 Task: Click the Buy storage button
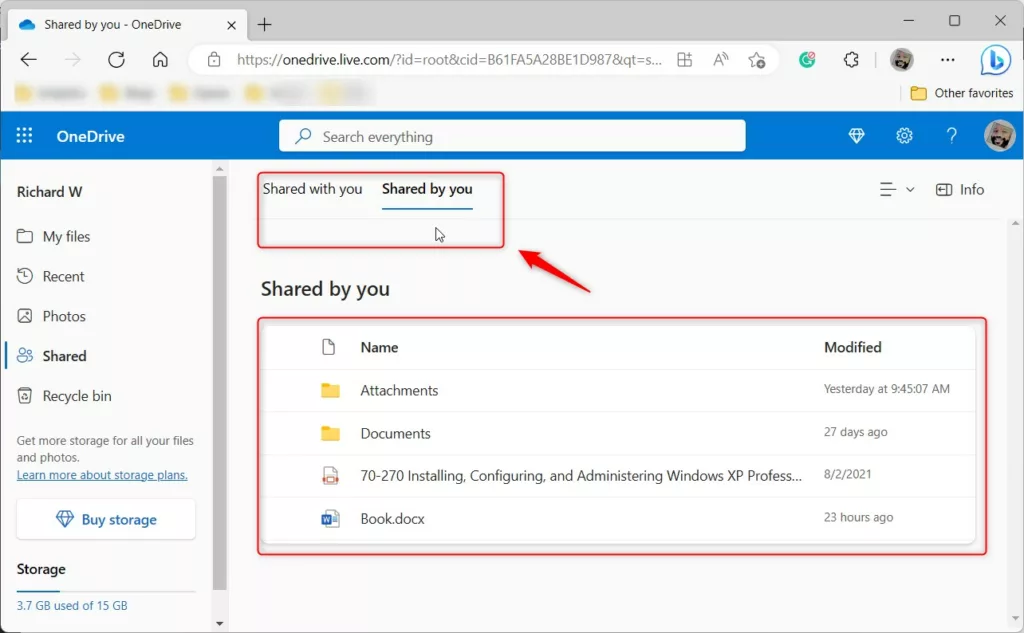pos(106,519)
